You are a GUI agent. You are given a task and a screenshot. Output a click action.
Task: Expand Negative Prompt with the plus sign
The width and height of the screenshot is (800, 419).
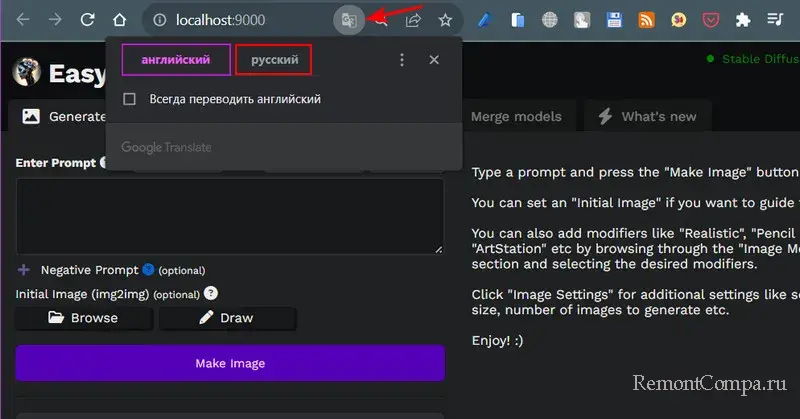tap(24, 270)
